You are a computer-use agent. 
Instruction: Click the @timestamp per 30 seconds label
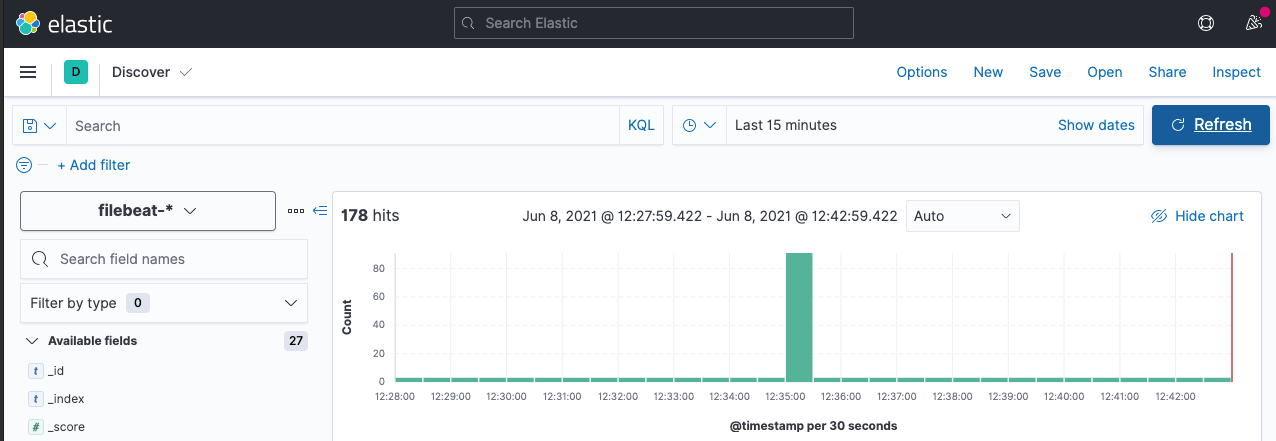click(813, 426)
